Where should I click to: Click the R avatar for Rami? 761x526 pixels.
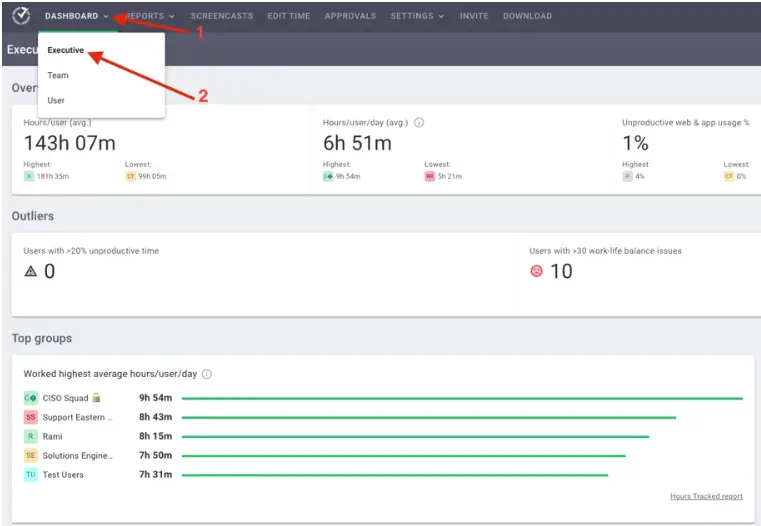tap(31, 436)
